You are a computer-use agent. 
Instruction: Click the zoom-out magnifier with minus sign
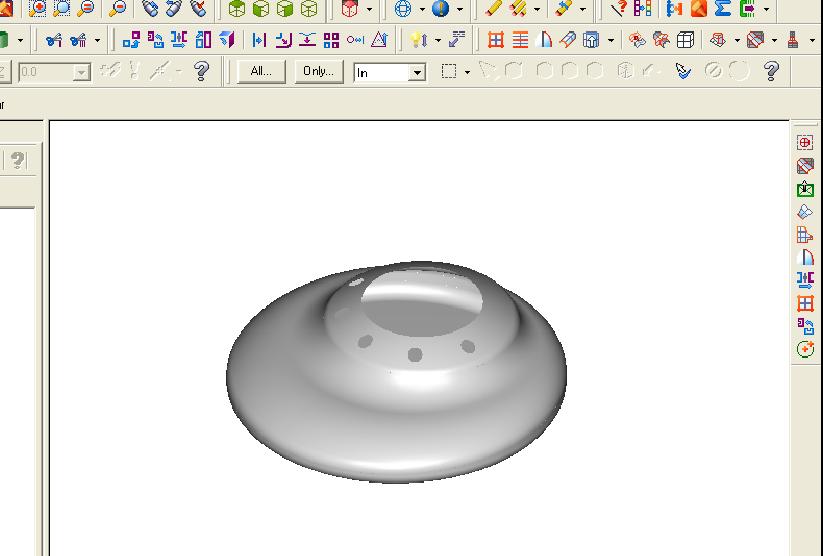pos(118,8)
